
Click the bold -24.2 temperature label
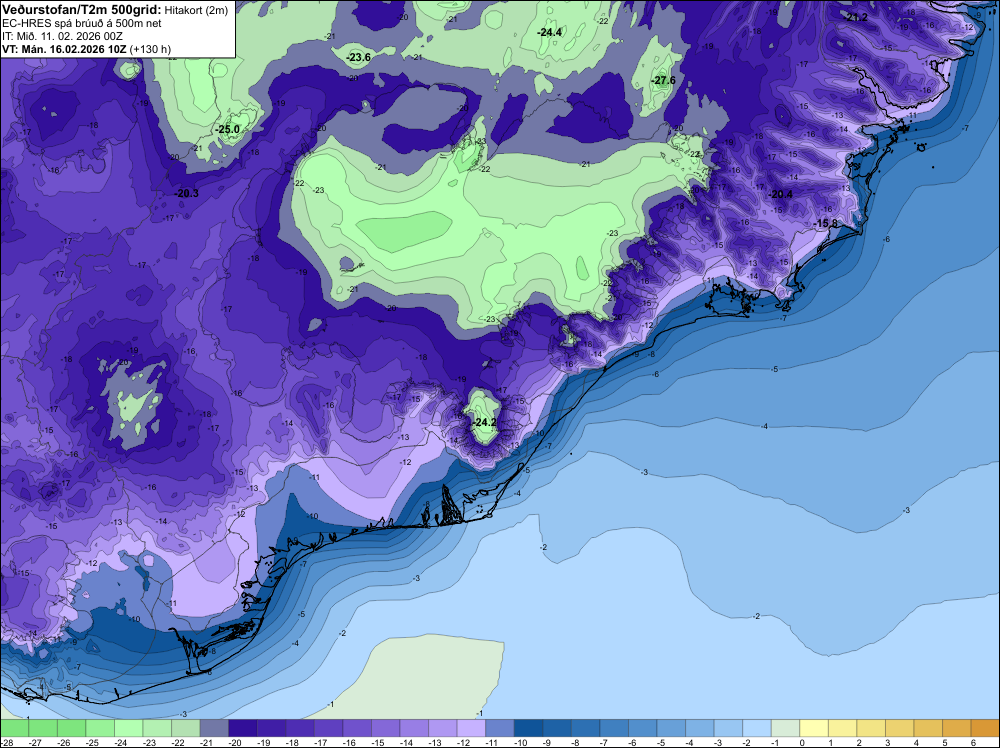[485, 422]
